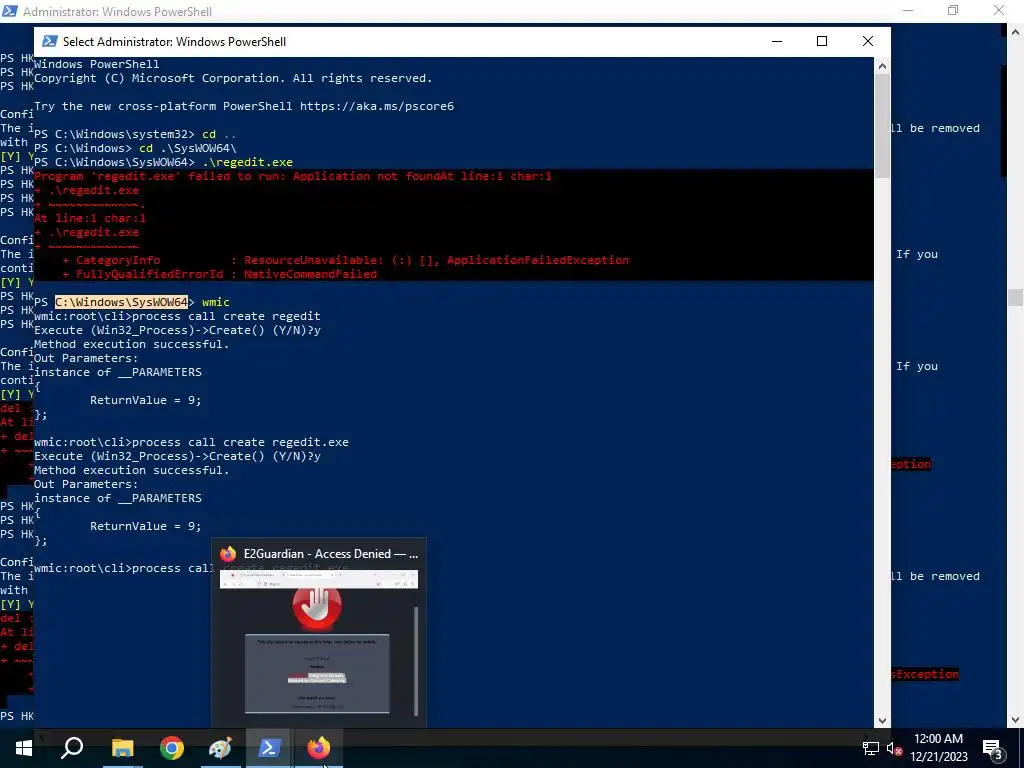Click the background window scrollbar thumb
1024x768 pixels.
click(x=1016, y=297)
